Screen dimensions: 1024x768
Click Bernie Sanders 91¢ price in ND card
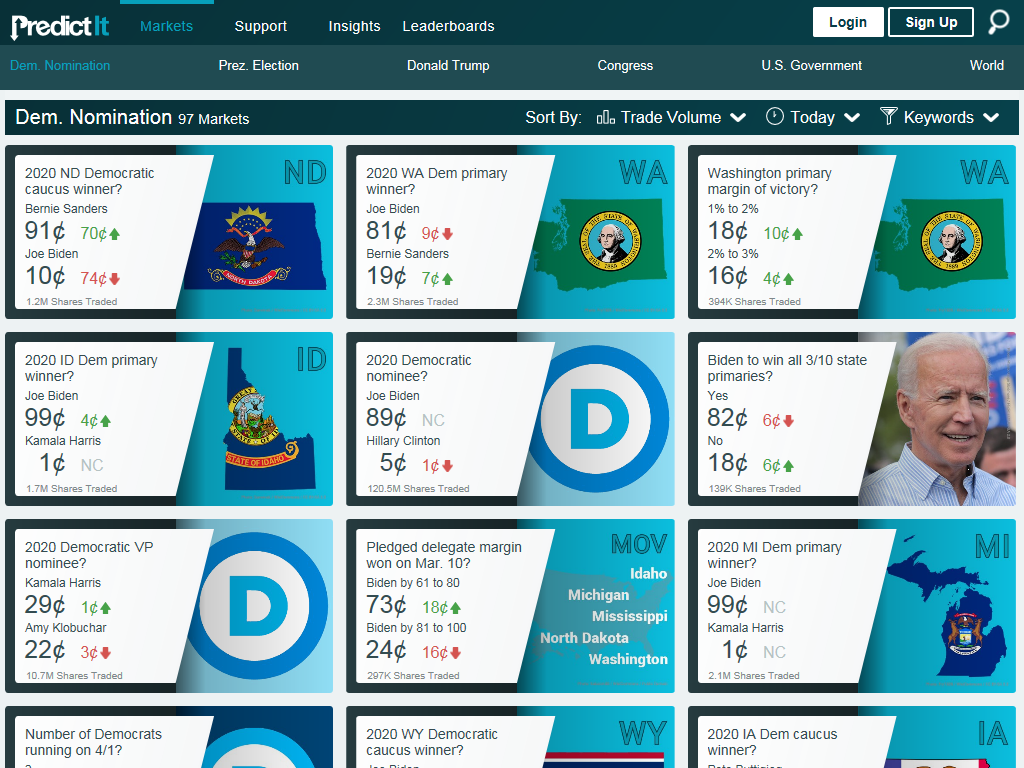pyautogui.click(x=45, y=231)
